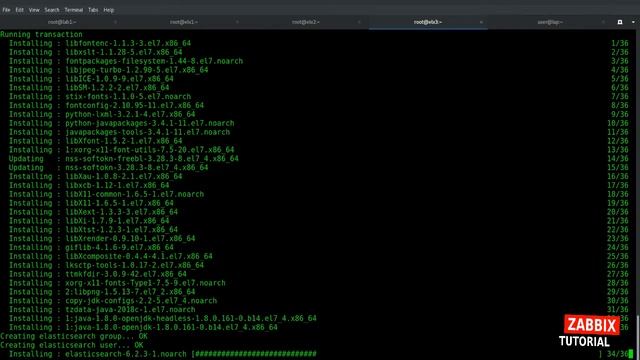This screenshot has width=640, height=360.
Task: Click libXtst-1.2.3-1.el7.x86_64 text
Action: click(121, 230)
